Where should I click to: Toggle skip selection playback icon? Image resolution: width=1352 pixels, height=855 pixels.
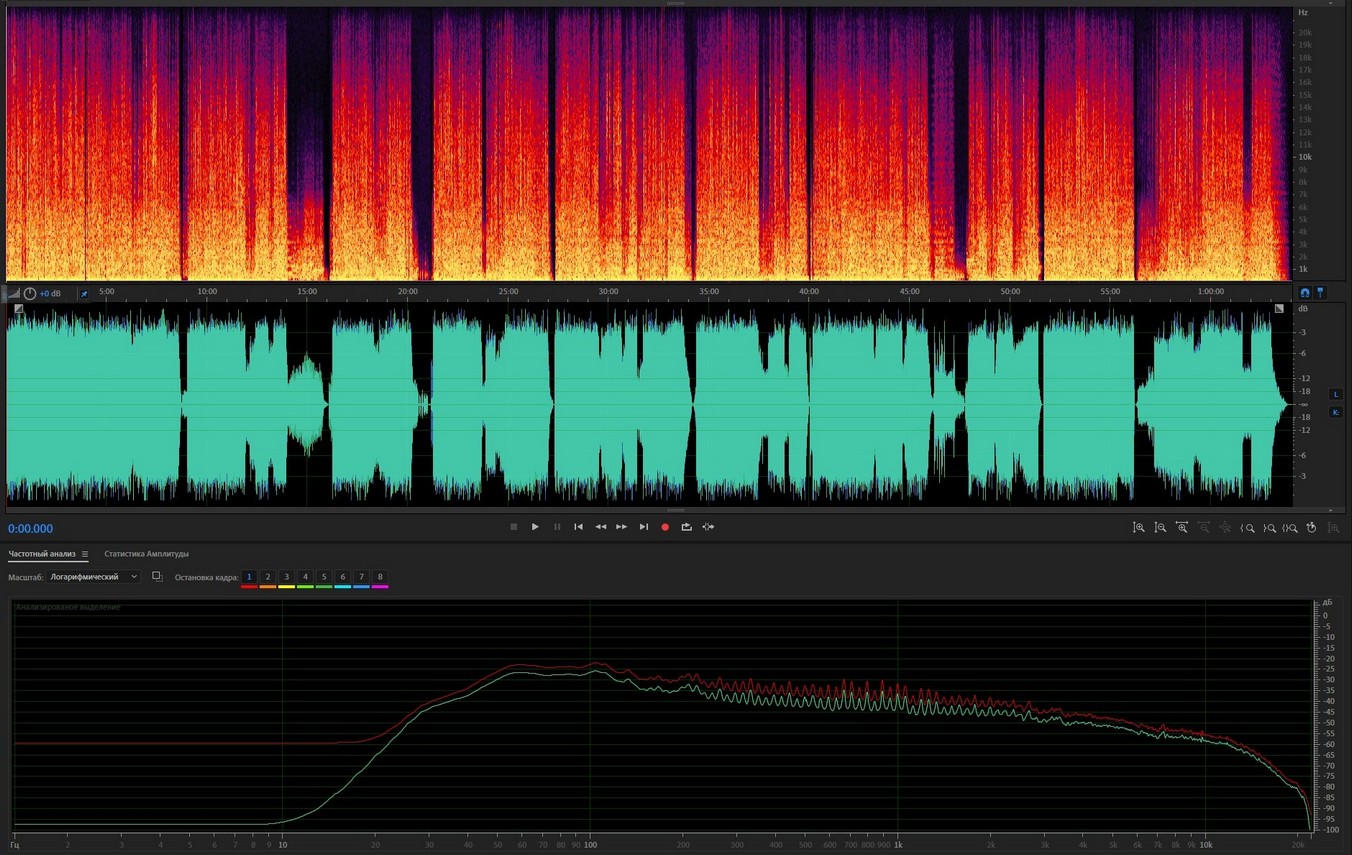pyautogui.click(x=708, y=527)
